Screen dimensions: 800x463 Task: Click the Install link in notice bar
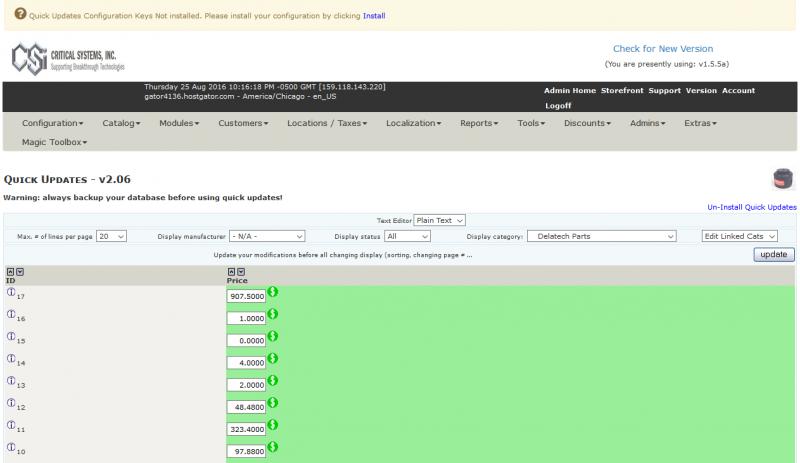pos(374,16)
